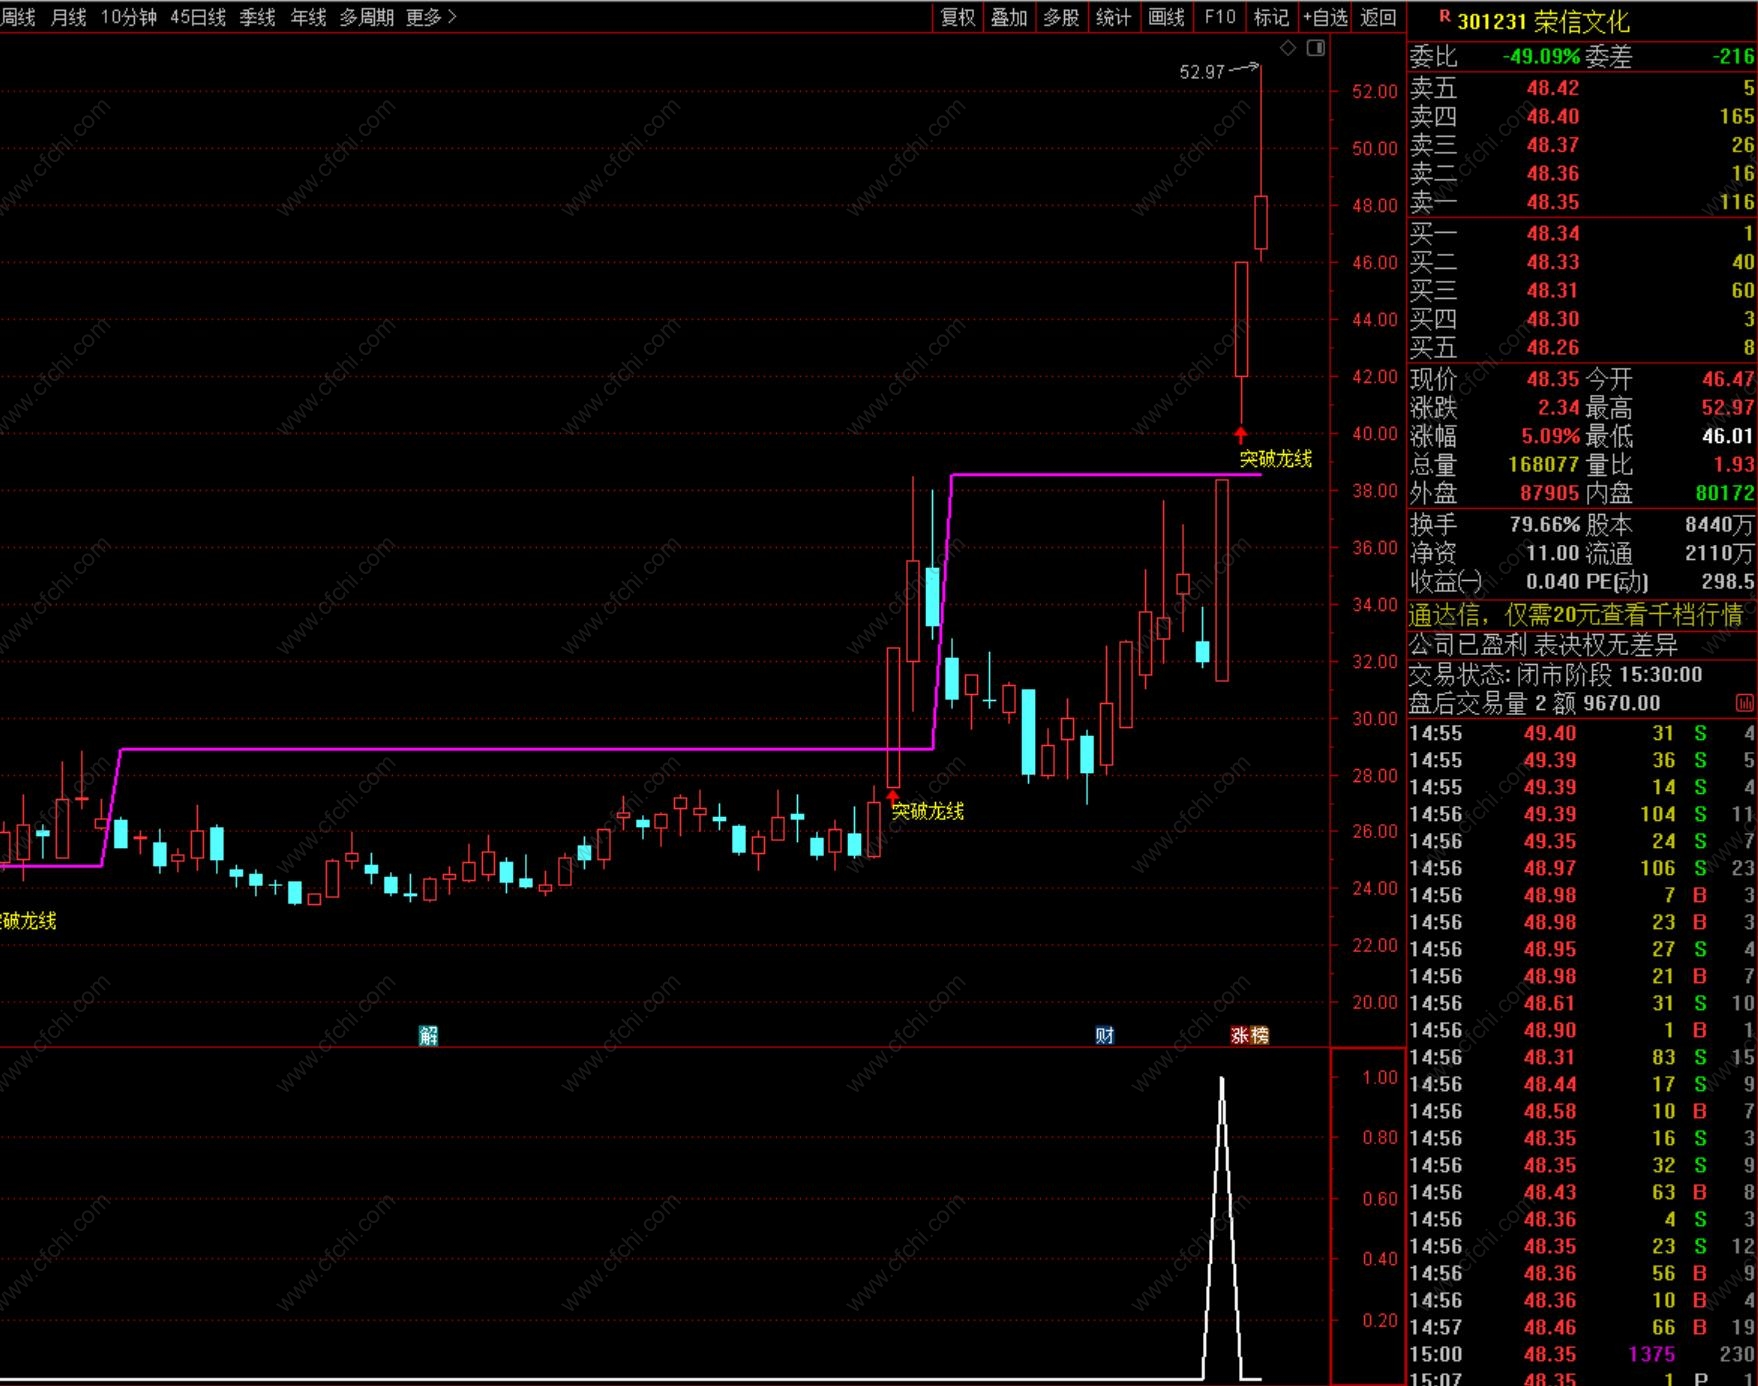Click the 外盘 87905 value

click(x=1549, y=493)
